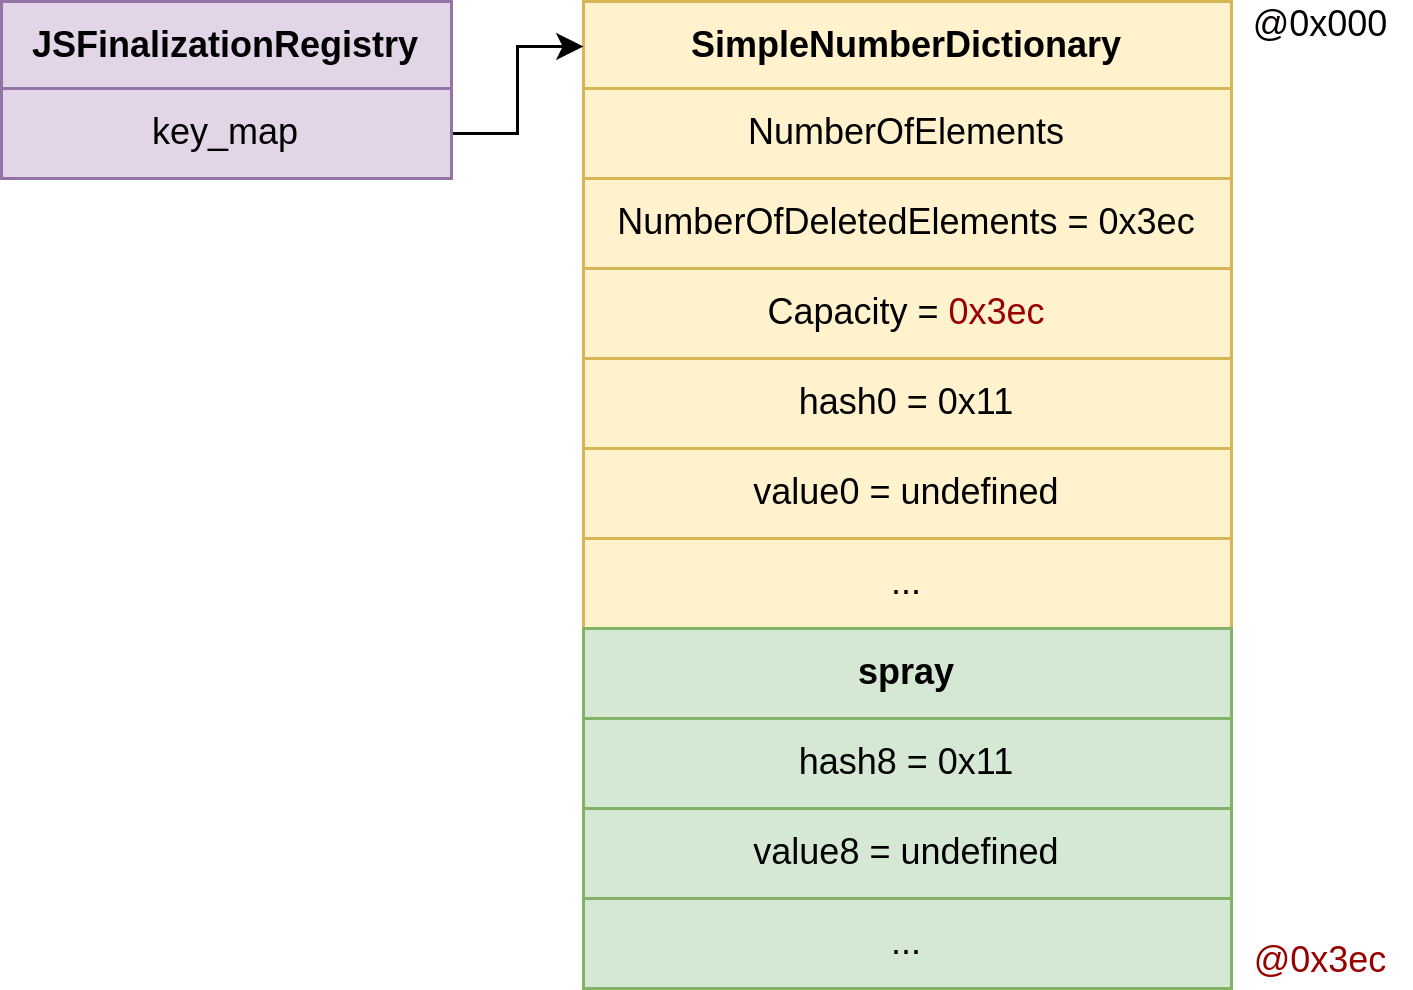Click the @0x000 address label
1413x990 pixels.
(x=1320, y=24)
